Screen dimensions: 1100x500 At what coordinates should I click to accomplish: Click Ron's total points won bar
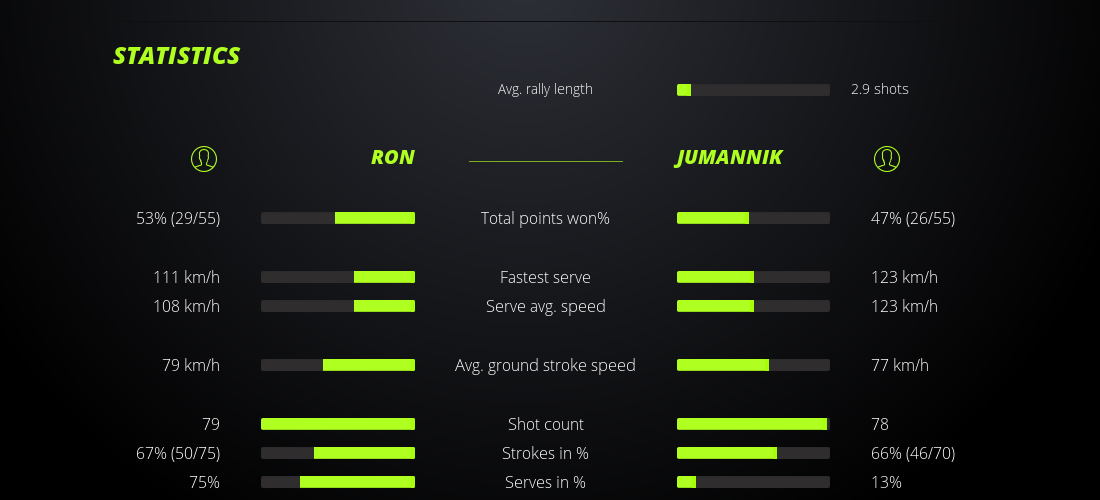point(338,218)
